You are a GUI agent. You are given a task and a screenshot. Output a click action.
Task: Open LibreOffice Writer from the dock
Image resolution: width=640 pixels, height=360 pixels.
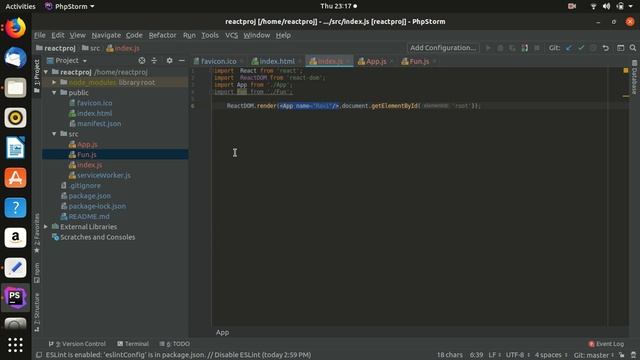click(16, 147)
